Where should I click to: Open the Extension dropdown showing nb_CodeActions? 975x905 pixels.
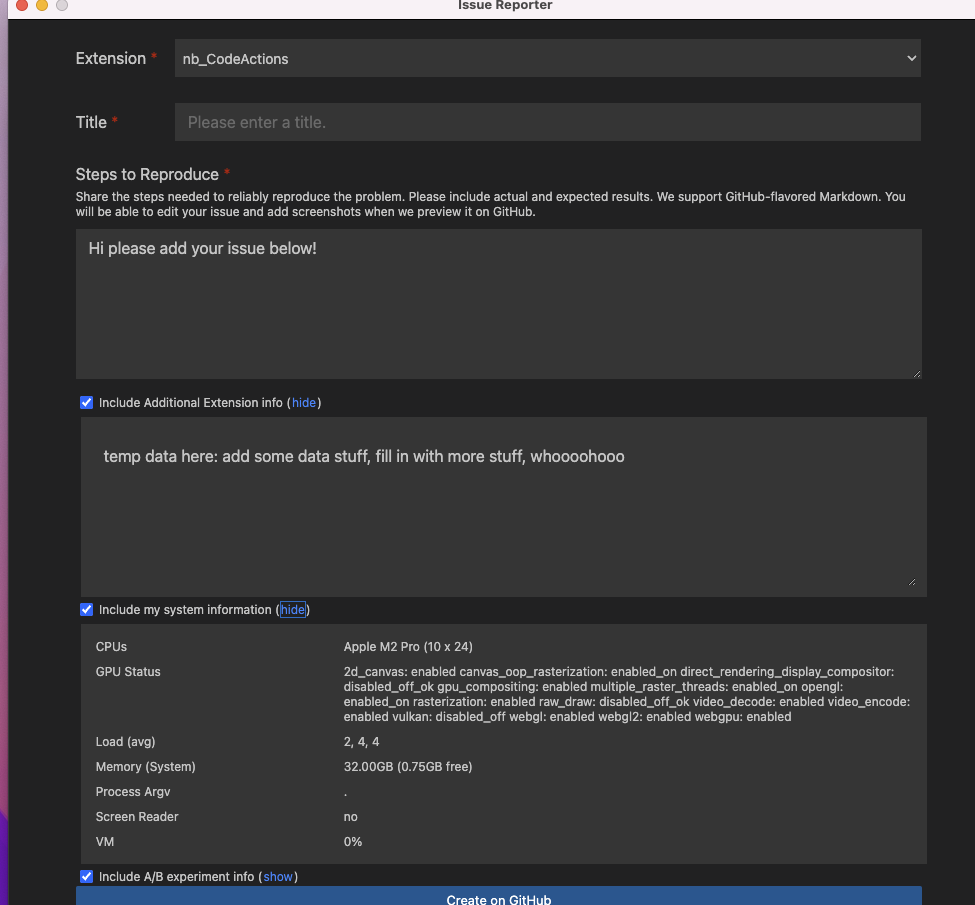click(547, 58)
